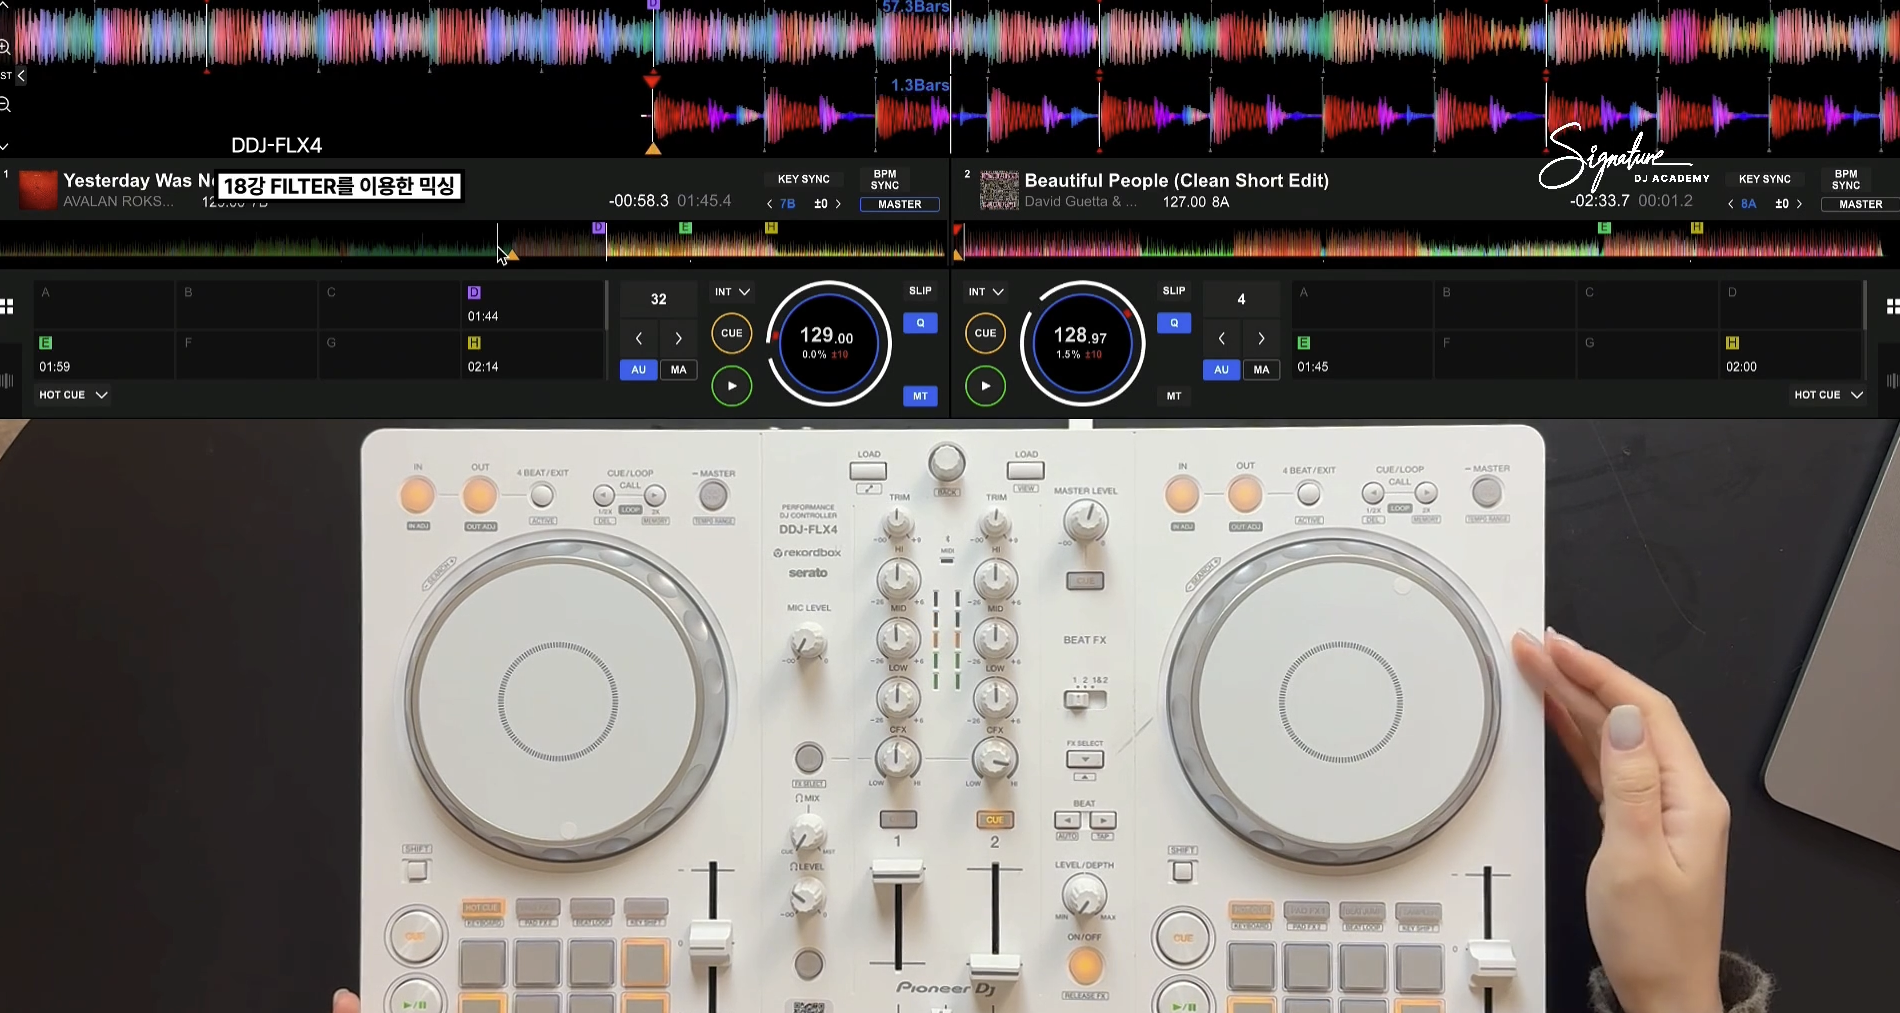Click the beat jump value 32
This screenshot has width=1900, height=1013.
(658, 299)
